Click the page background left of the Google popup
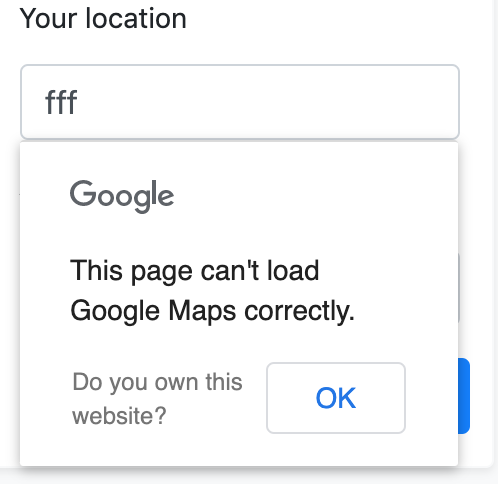This screenshot has height=484, width=498. coord(9,300)
